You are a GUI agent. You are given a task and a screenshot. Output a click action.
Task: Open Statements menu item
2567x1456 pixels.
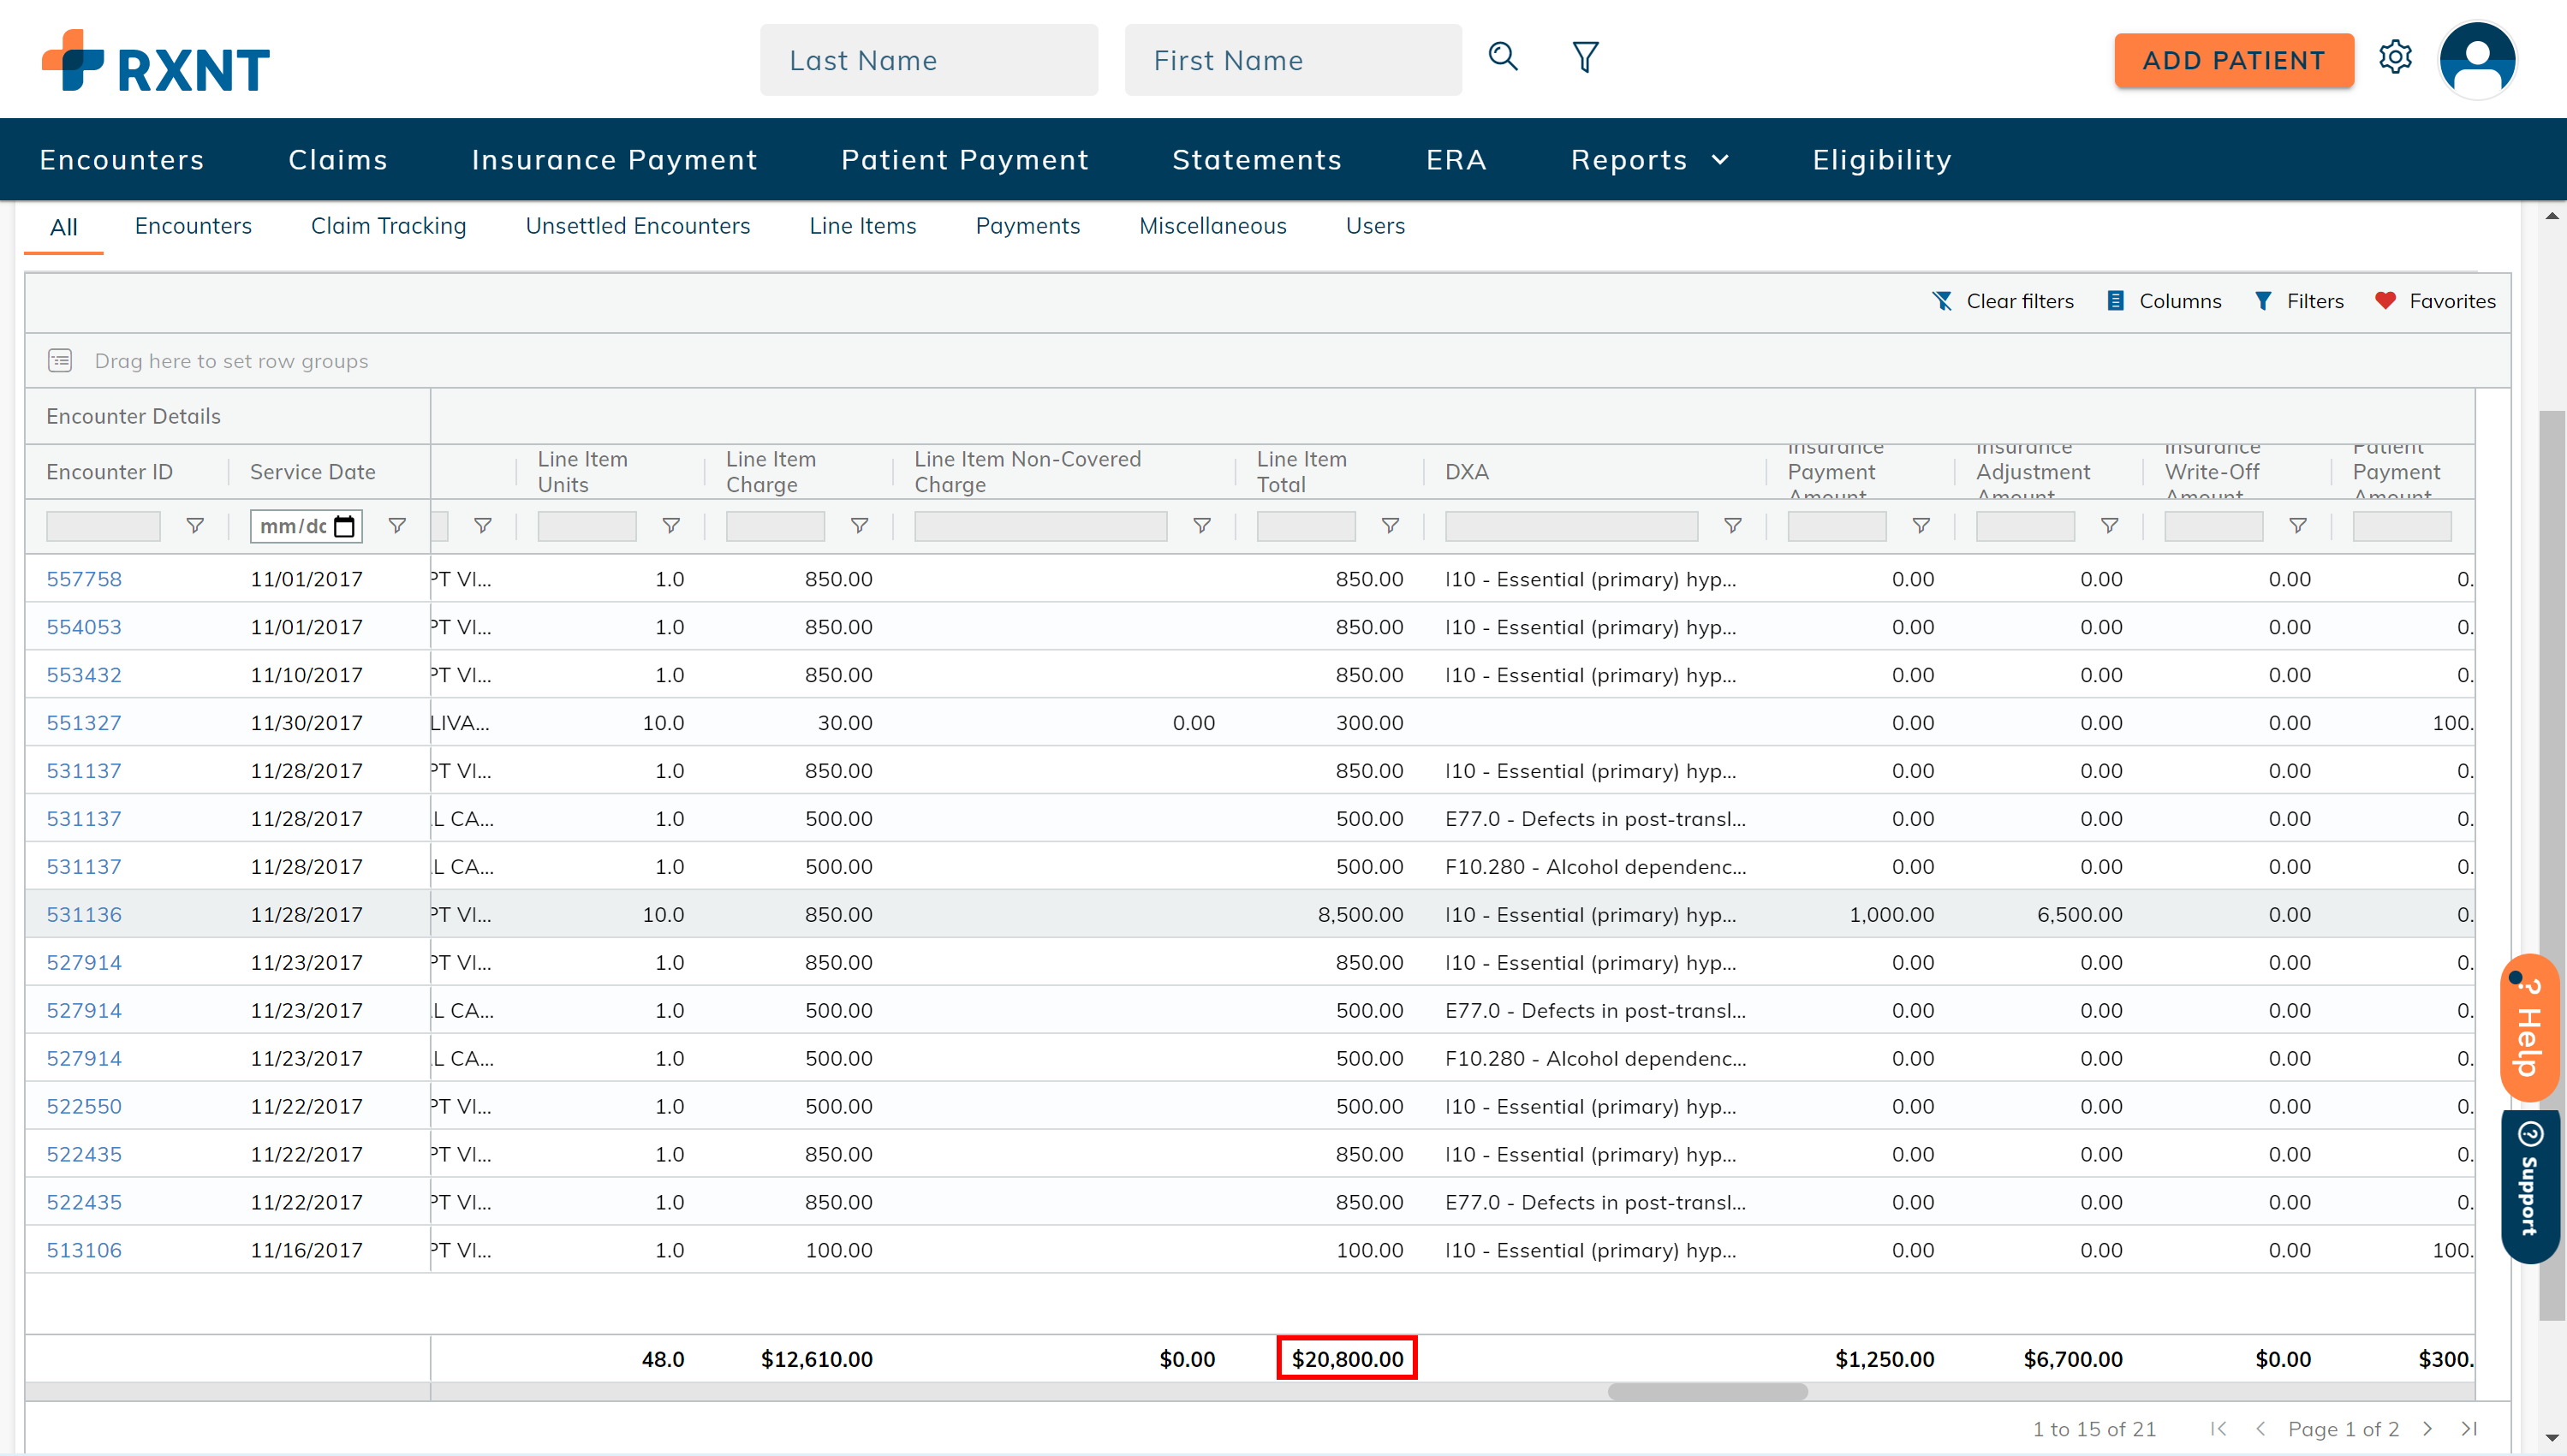(x=1257, y=160)
